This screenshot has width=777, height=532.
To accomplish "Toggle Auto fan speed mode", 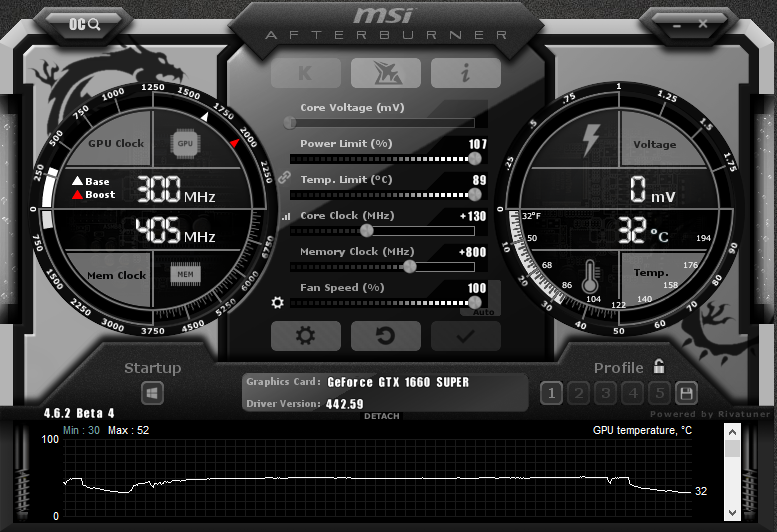I will pyautogui.click(x=483, y=311).
